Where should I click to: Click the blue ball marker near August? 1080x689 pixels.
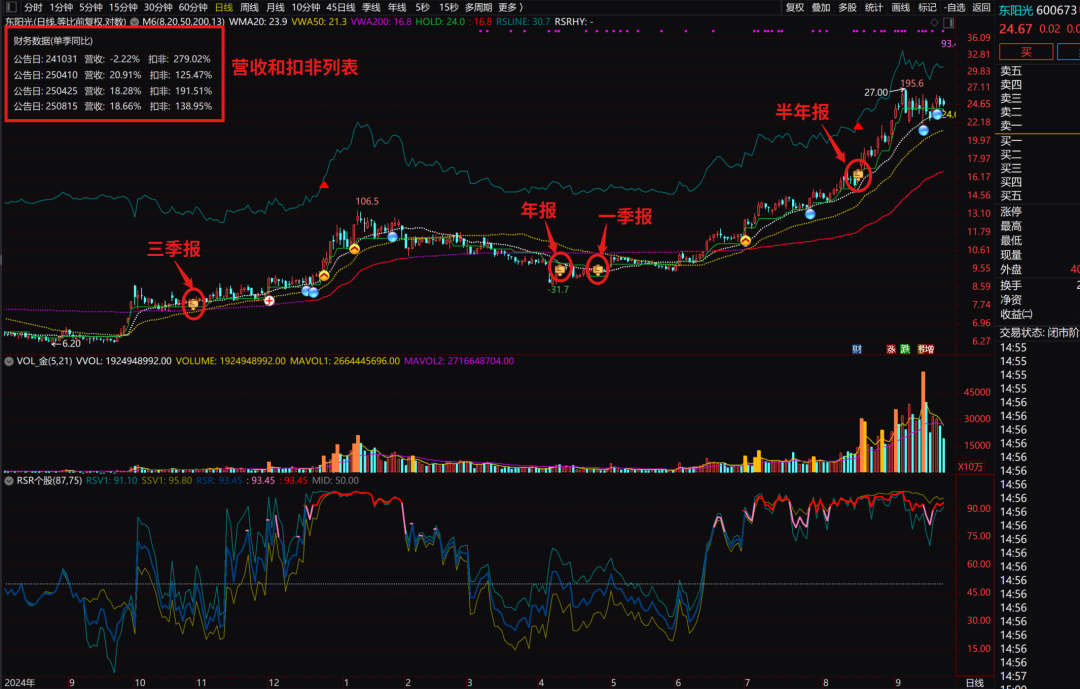tap(810, 214)
